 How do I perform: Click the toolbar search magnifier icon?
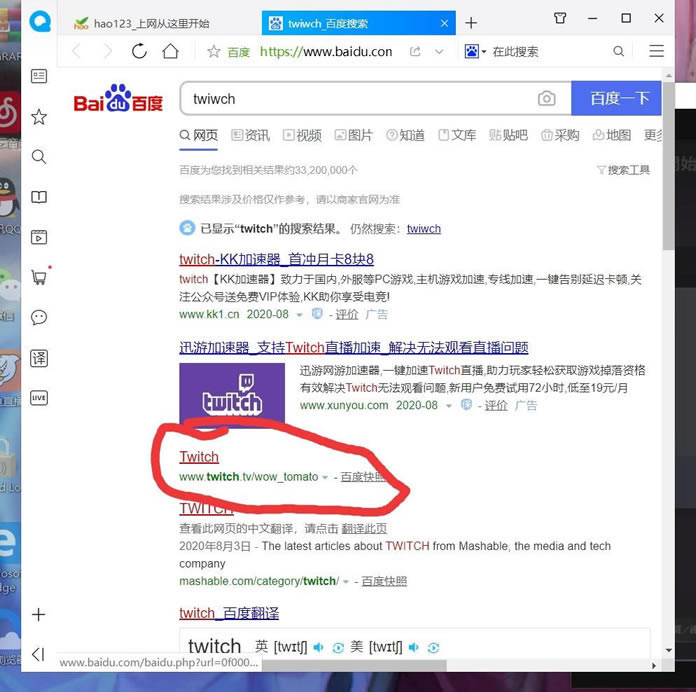click(x=618, y=51)
